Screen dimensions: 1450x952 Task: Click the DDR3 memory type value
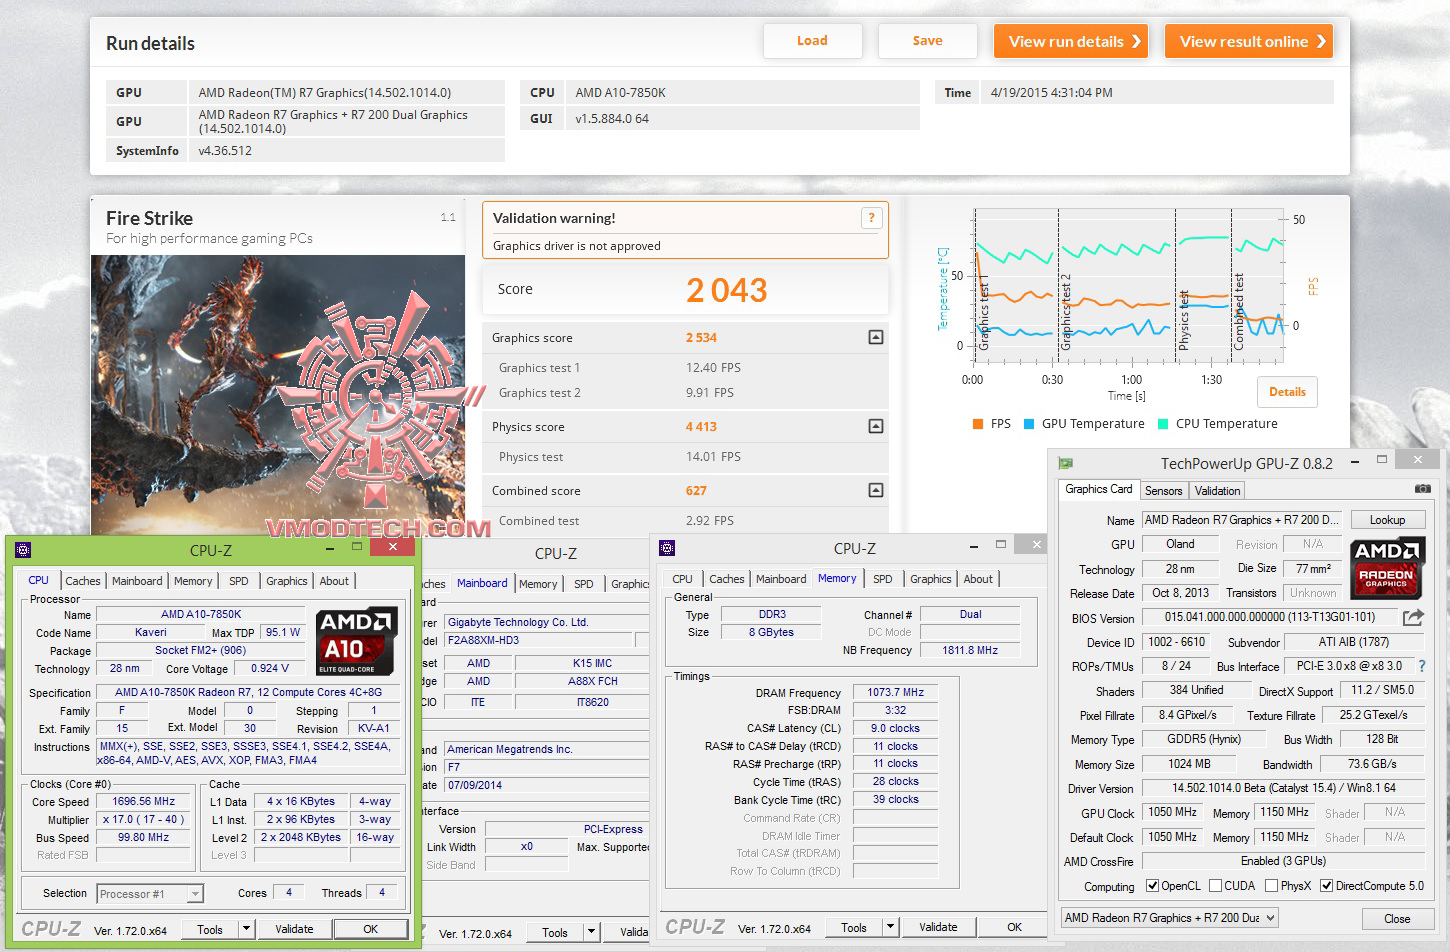[x=772, y=614]
